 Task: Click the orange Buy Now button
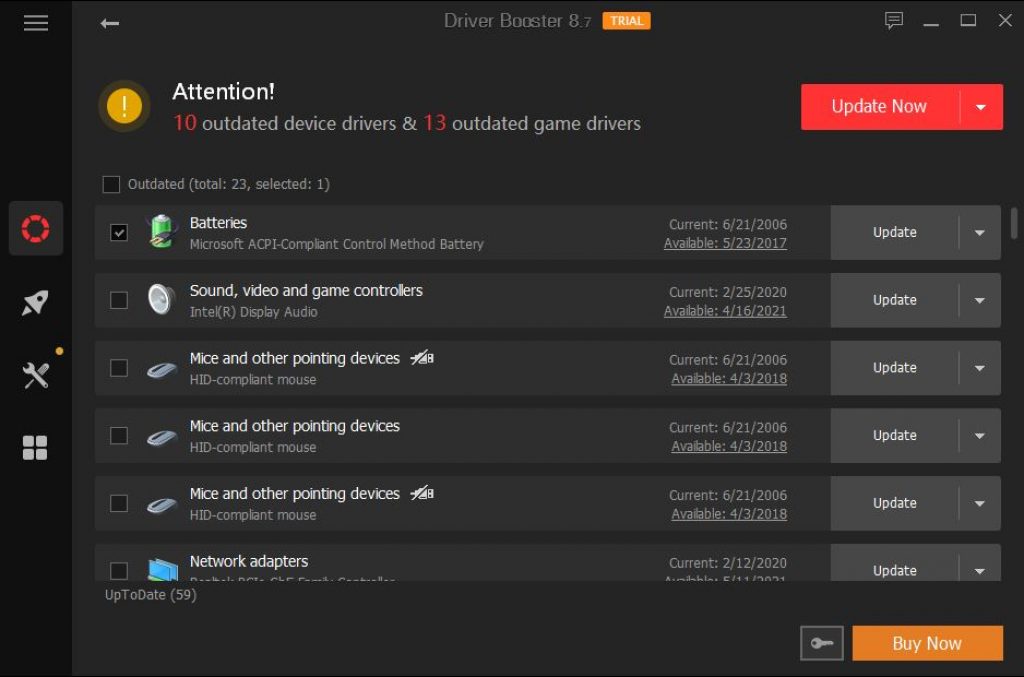click(x=927, y=643)
